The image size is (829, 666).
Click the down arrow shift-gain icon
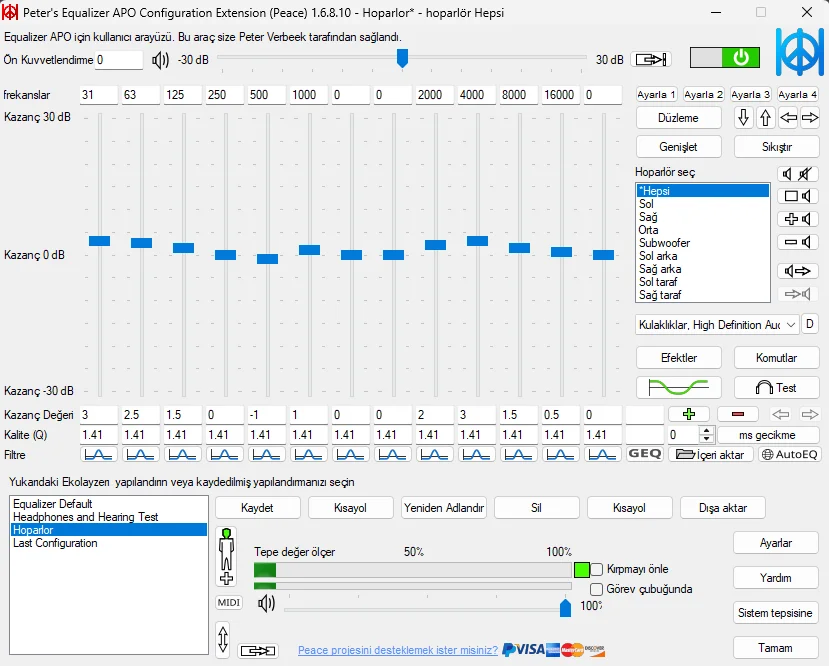[x=743, y=117]
